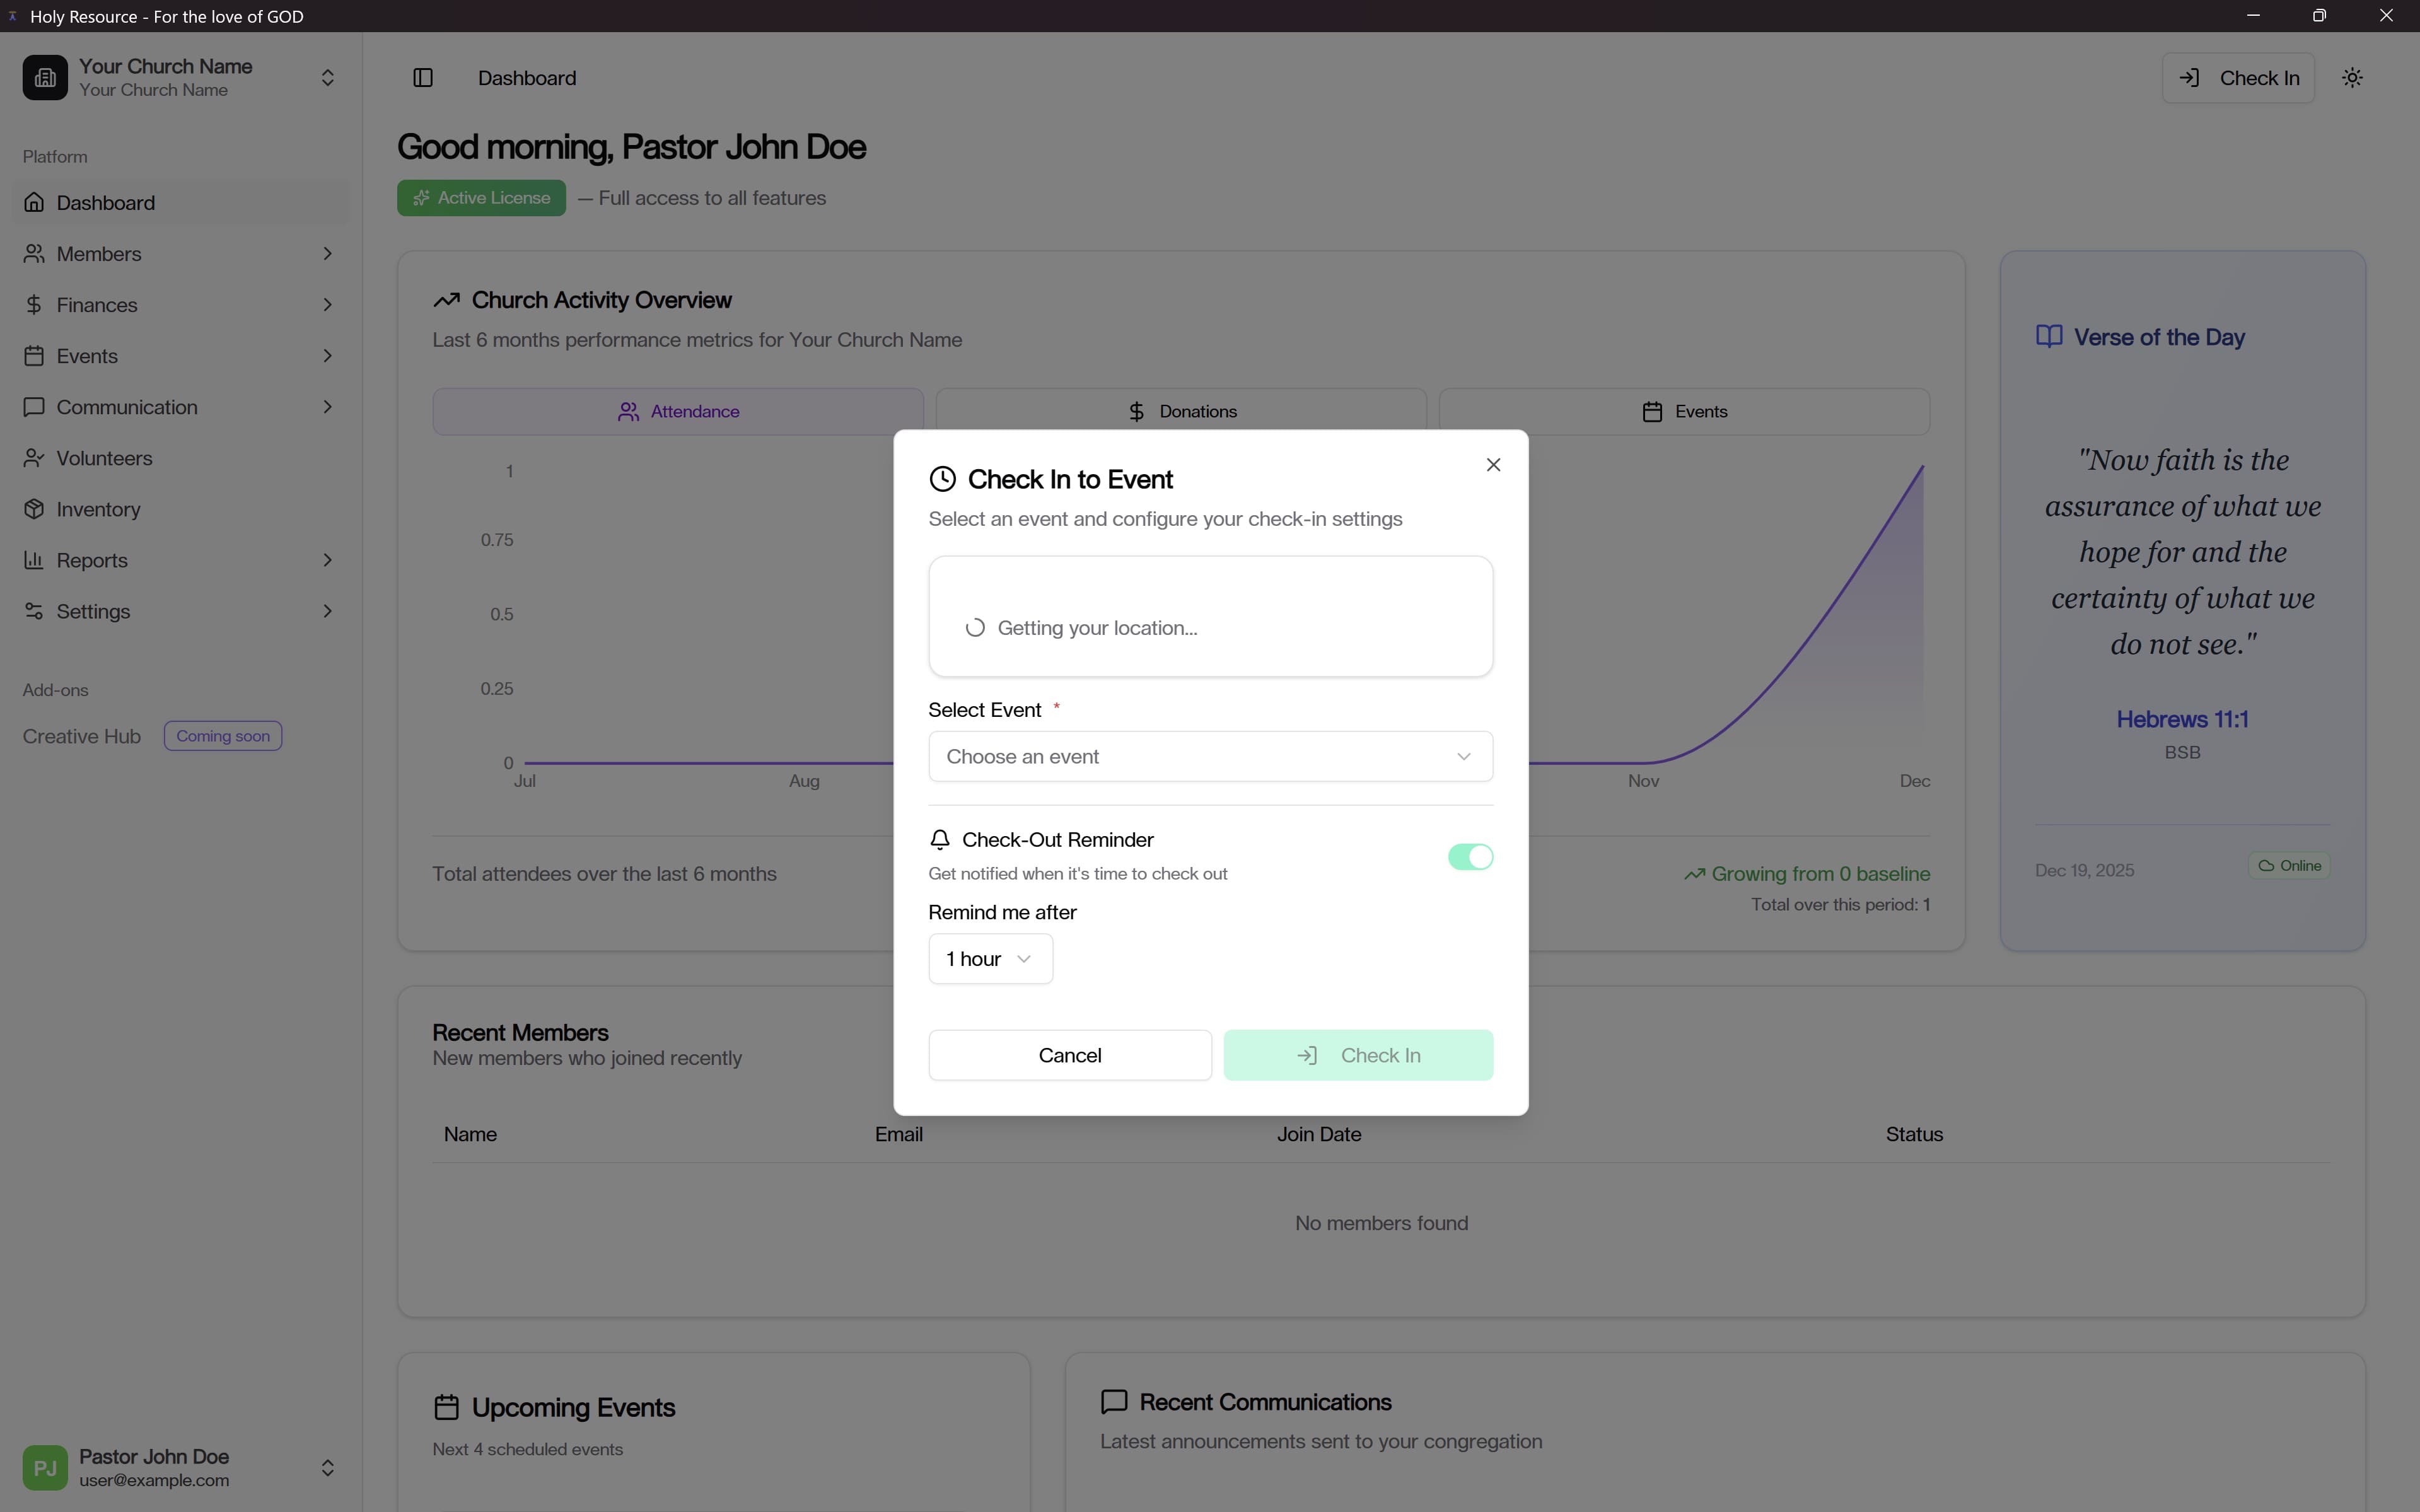This screenshot has height=1512, width=2420.
Task: Click the Check-Out Reminder bell icon
Action: pos(940,840)
